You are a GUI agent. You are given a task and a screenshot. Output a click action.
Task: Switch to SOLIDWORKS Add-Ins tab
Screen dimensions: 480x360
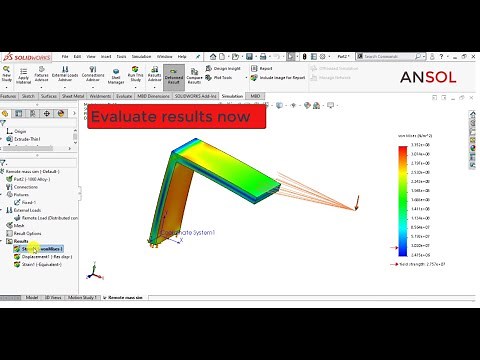point(196,96)
